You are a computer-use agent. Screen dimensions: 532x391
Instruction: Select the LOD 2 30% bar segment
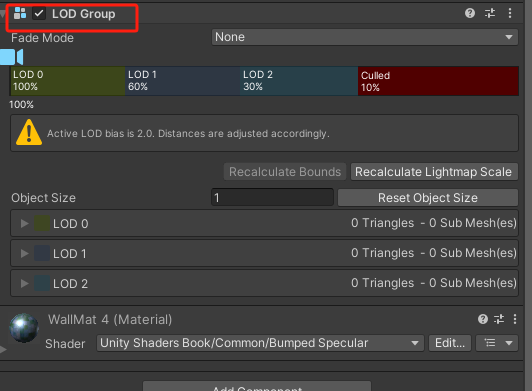[299, 81]
